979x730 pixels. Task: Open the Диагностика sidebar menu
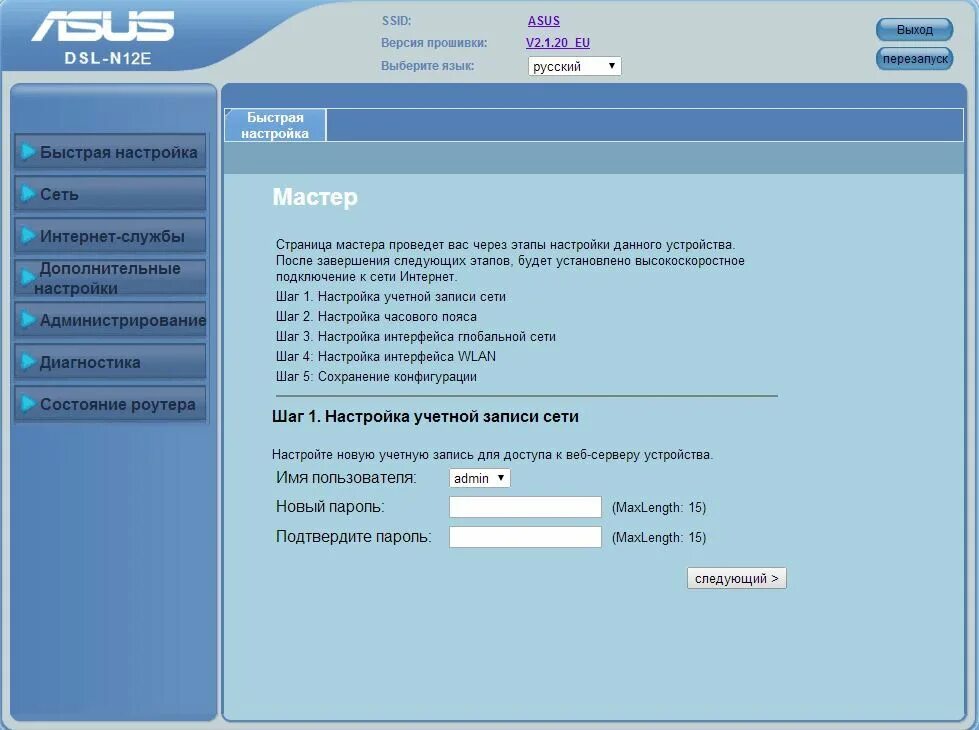[x=111, y=362]
